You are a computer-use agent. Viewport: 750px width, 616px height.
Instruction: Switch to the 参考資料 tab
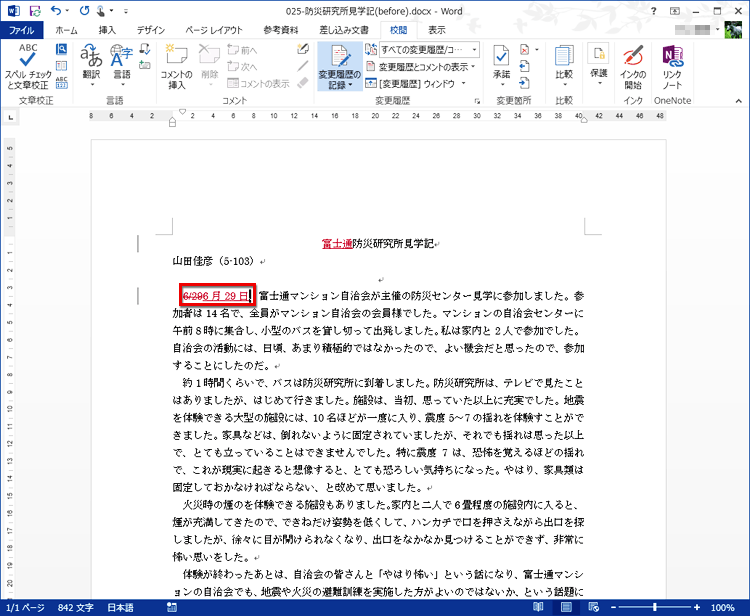point(281,30)
